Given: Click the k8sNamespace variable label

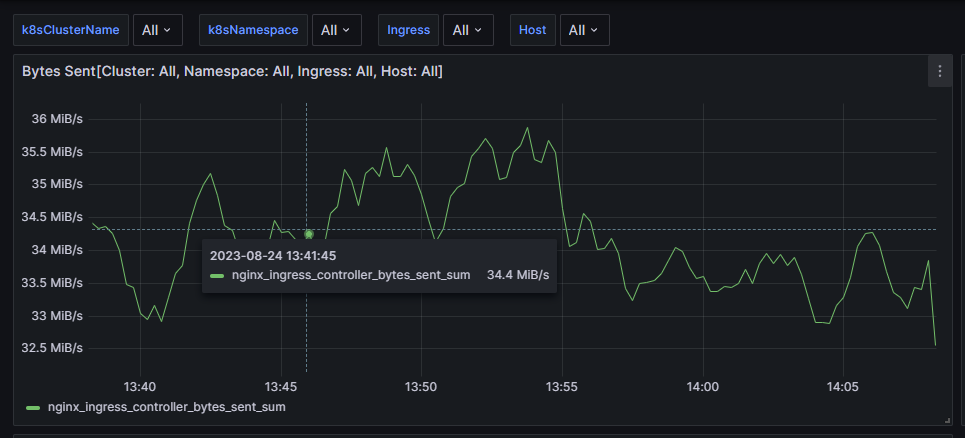Looking at the screenshot, I should pos(253,30).
